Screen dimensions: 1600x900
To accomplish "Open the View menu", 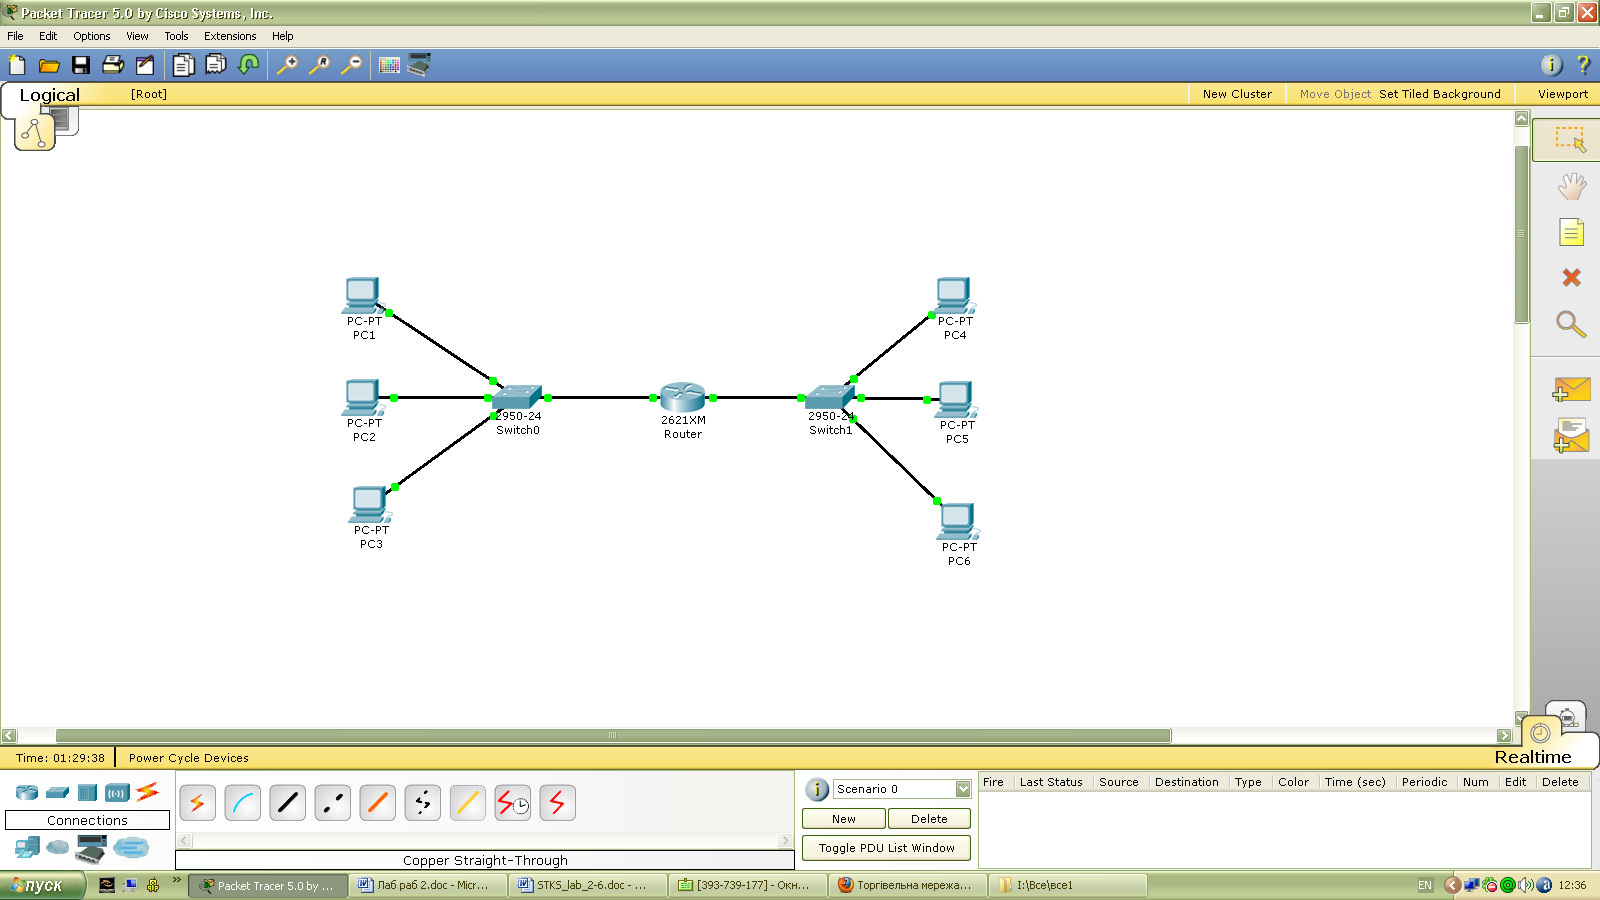I will (x=137, y=36).
